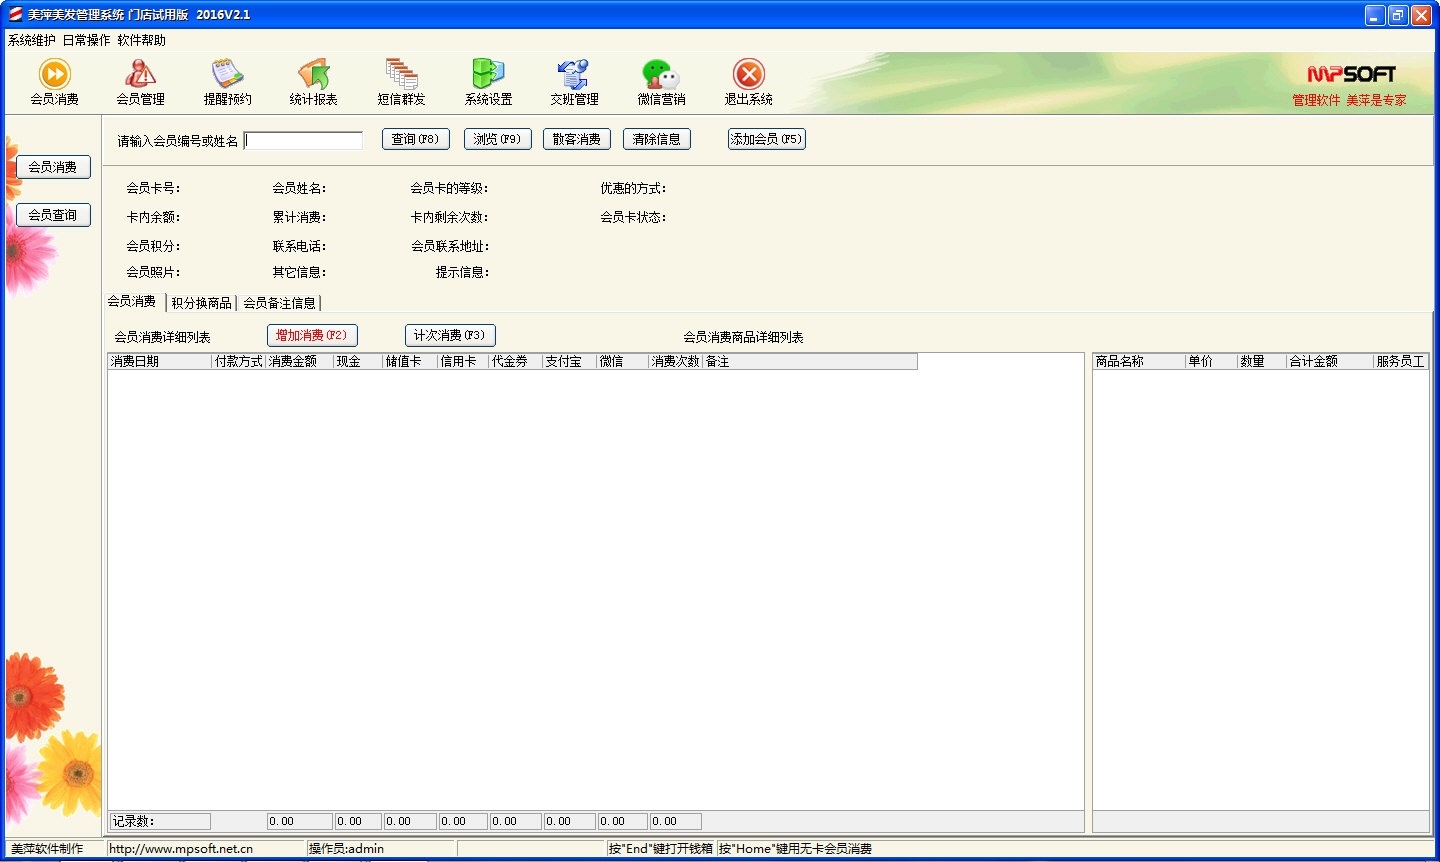
Task: Click the 优惠的方式 label
Action: pyautogui.click(x=633, y=188)
